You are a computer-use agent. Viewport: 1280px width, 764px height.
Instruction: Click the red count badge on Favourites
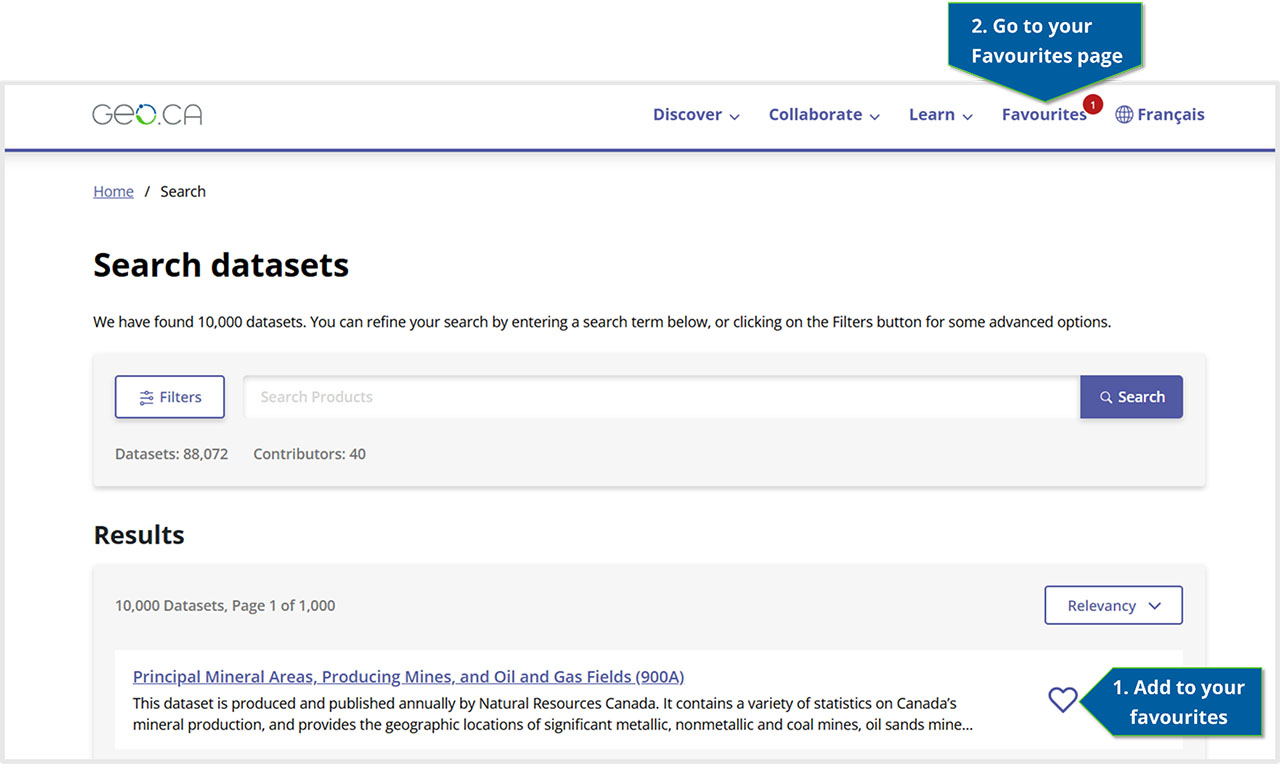[x=1092, y=103]
